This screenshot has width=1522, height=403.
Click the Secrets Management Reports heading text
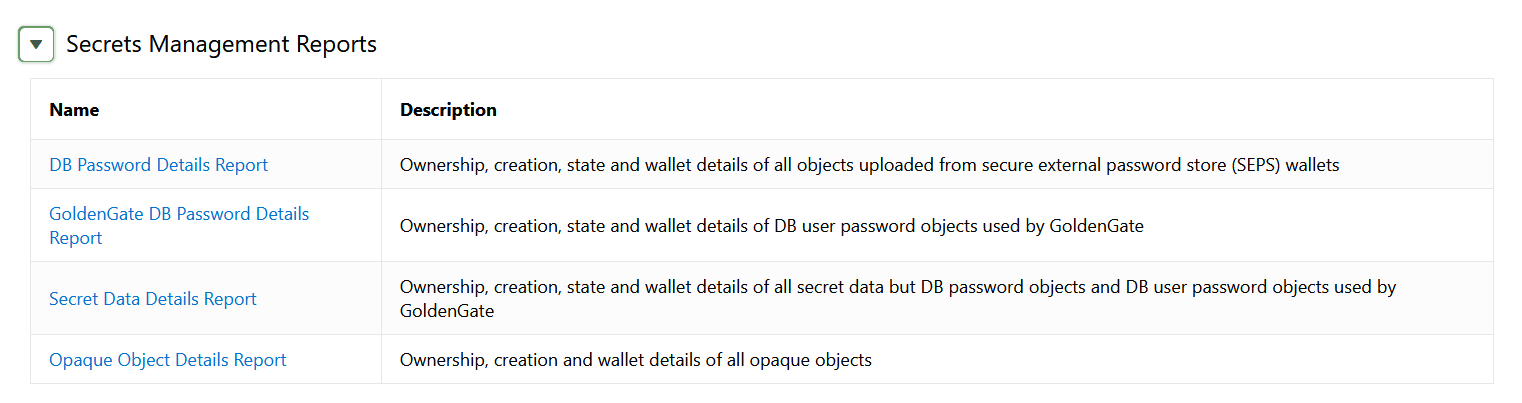[221, 44]
